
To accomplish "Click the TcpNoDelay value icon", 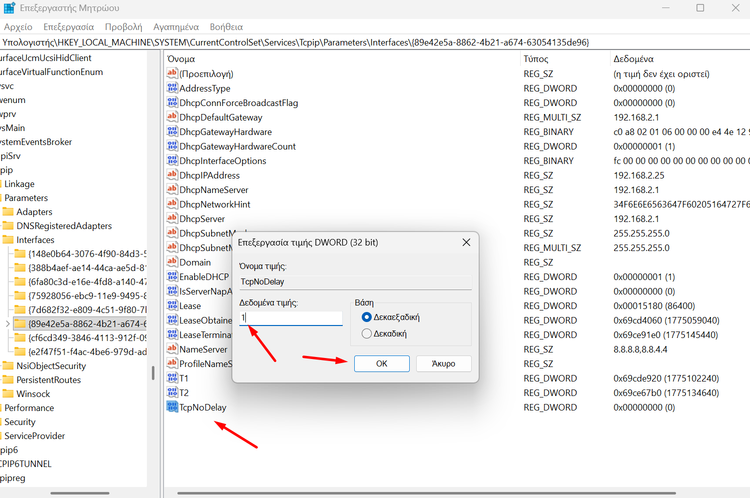I will coord(171,408).
